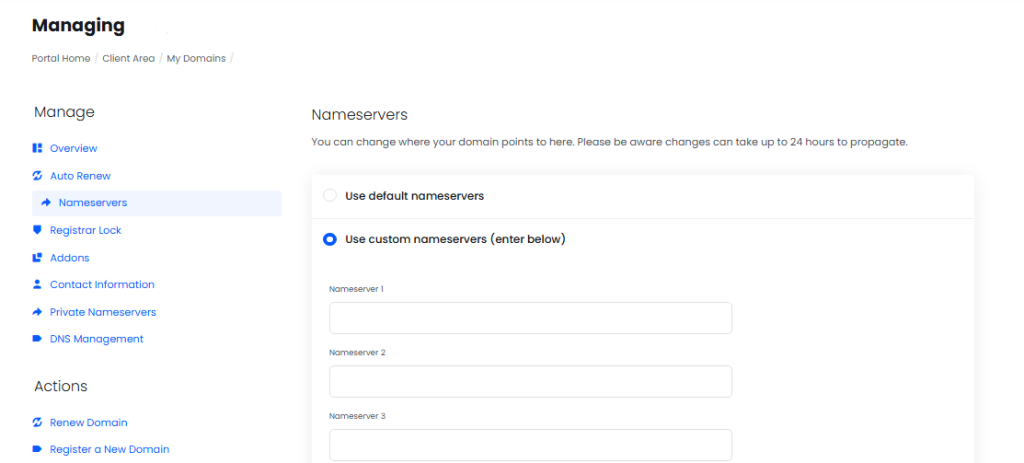Click the Renew Domain sync icon

click(x=37, y=423)
